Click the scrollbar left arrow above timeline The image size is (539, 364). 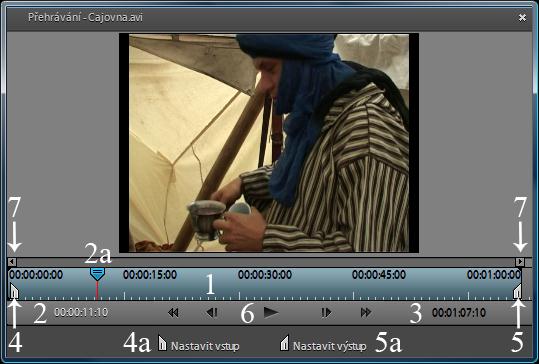(x=12, y=262)
